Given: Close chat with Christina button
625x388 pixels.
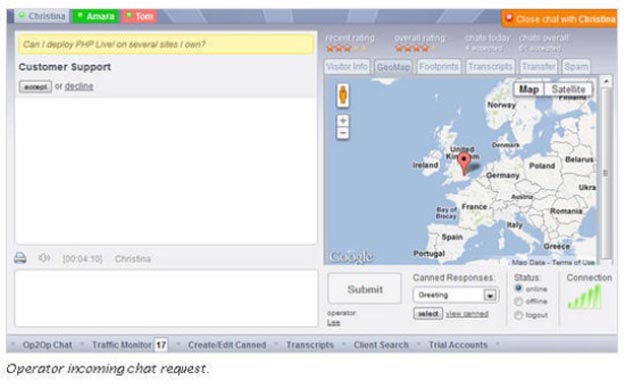Looking at the screenshot, I should pyautogui.click(x=559, y=19).
